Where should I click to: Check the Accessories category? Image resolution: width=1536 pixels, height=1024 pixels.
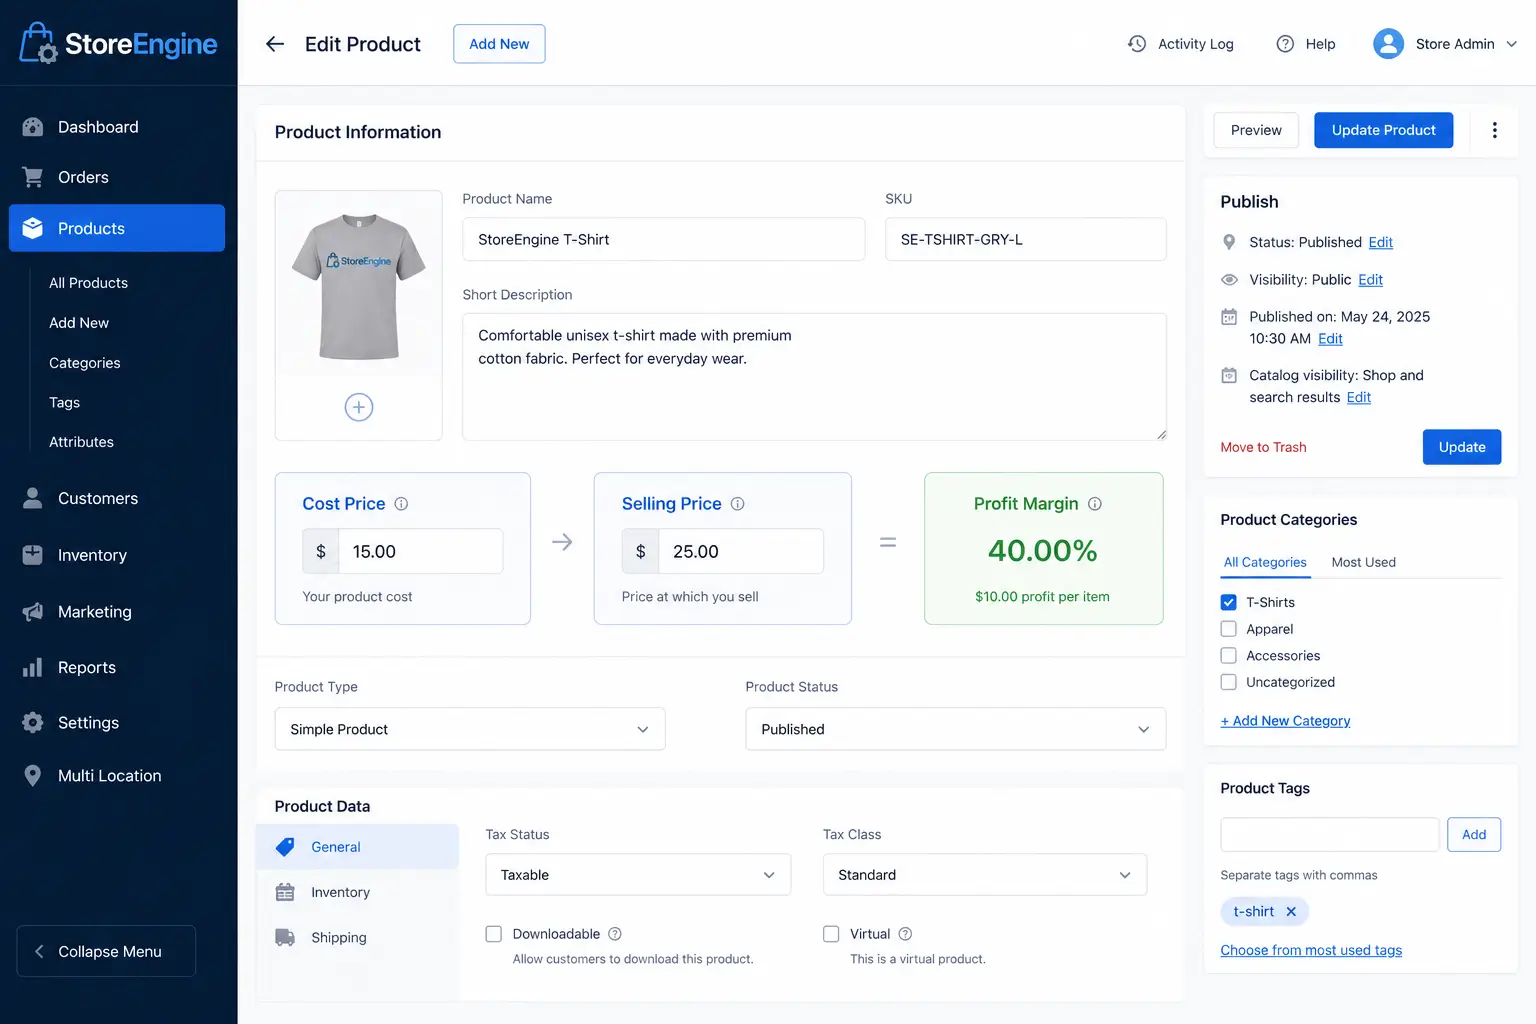[1229, 656]
